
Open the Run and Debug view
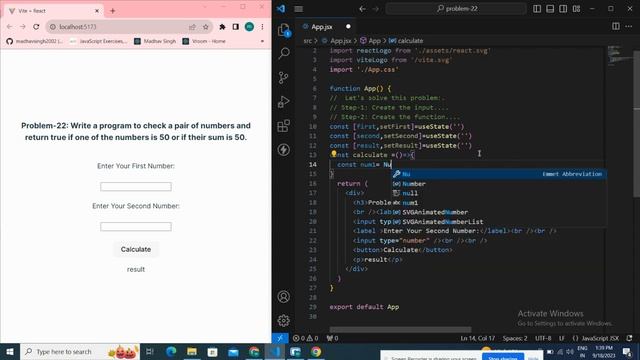tap(284, 101)
